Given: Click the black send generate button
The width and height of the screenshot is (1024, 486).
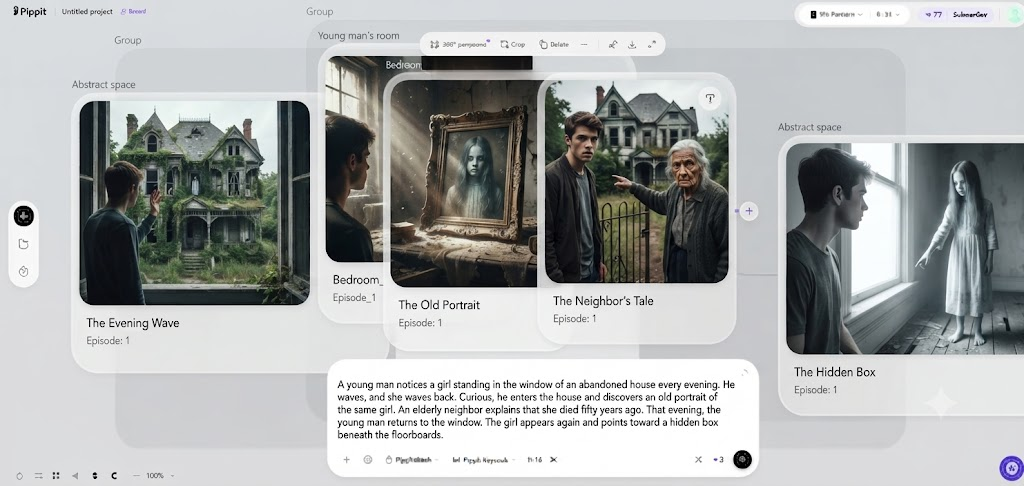Looking at the screenshot, I should [x=742, y=459].
